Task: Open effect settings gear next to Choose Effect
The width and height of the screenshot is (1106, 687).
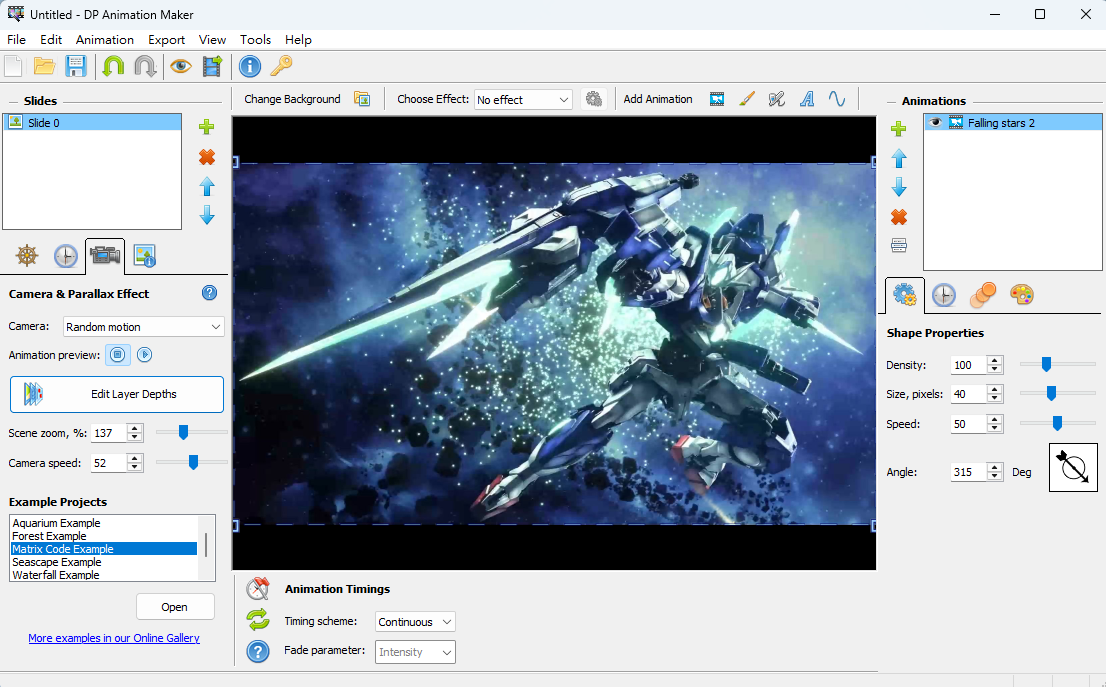Action: pos(594,99)
